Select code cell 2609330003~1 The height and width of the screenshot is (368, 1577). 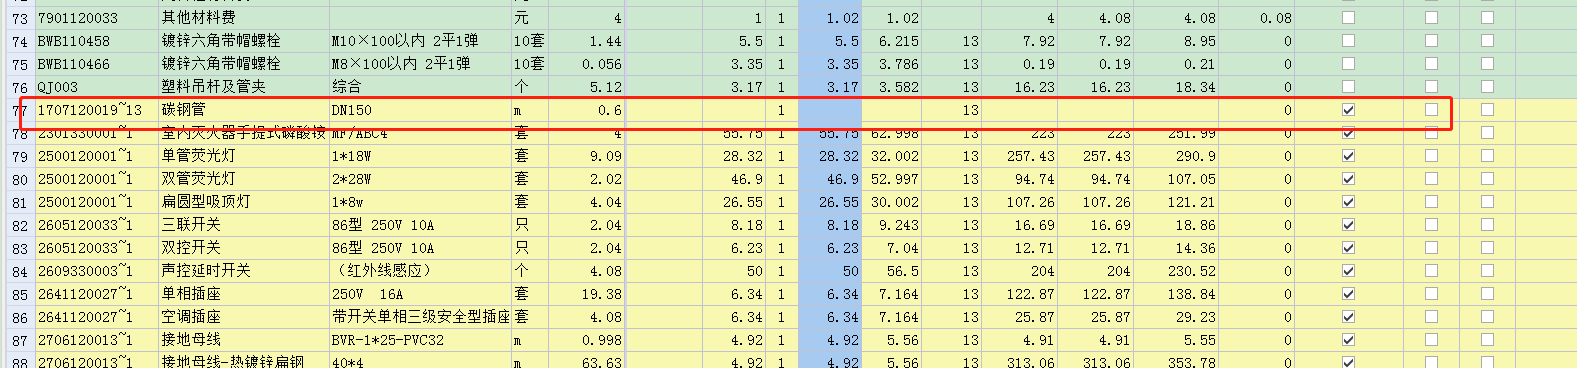(96, 271)
